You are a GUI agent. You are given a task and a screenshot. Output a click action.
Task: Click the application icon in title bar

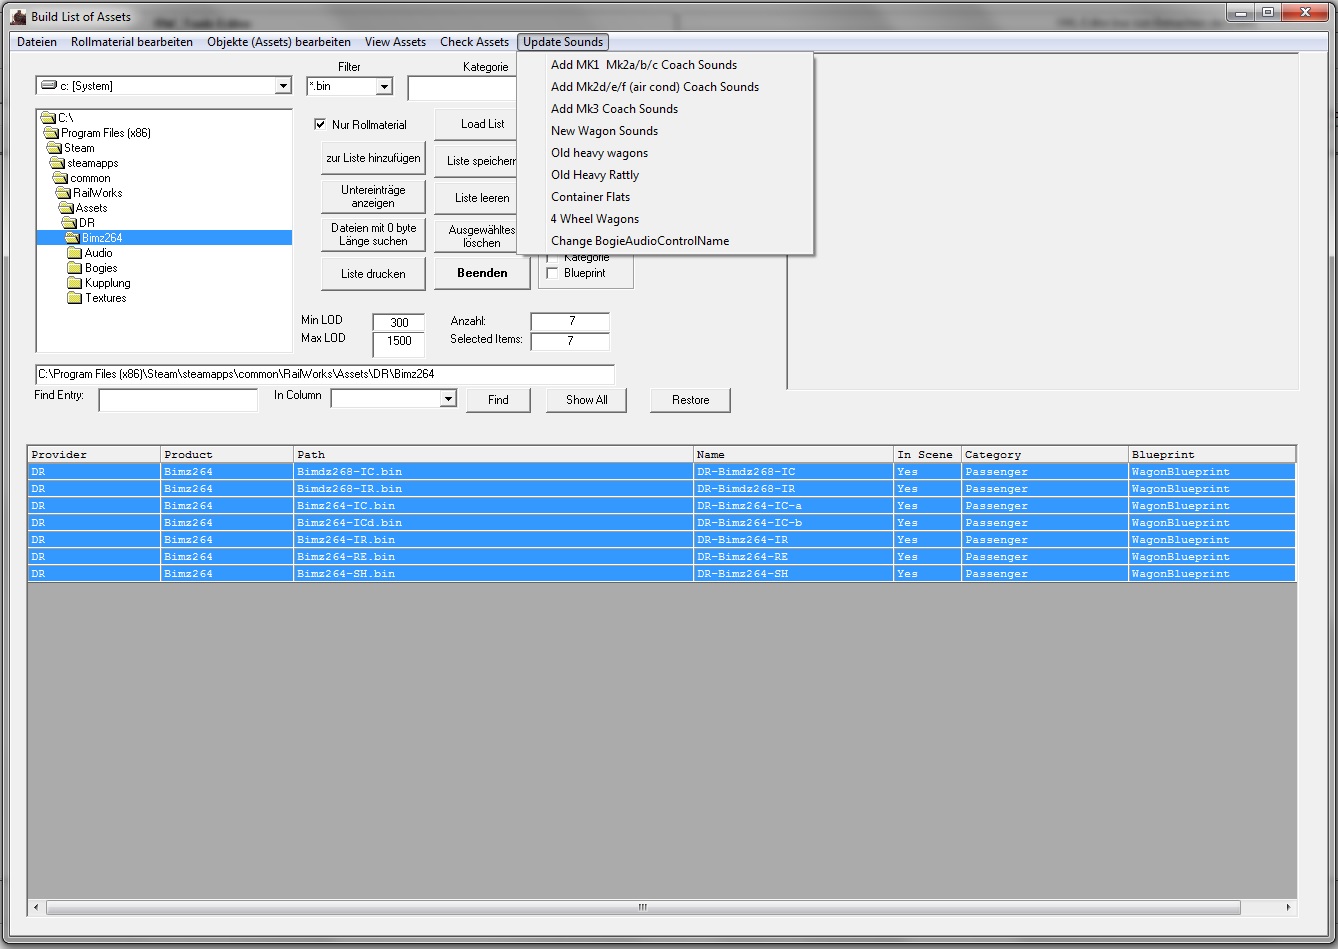point(17,16)
